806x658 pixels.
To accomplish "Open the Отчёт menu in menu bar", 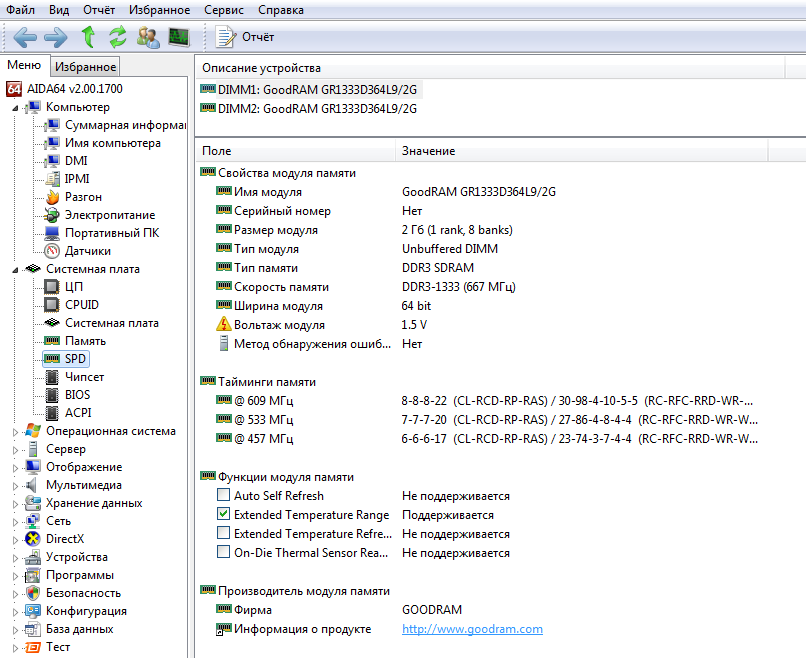I will click(x=99, y=10).
